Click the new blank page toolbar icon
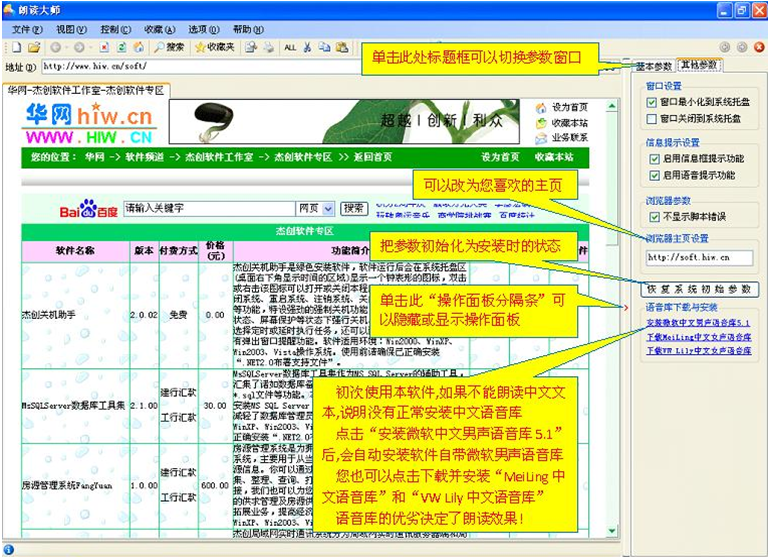The image size is (770, 557). (19, 47)
